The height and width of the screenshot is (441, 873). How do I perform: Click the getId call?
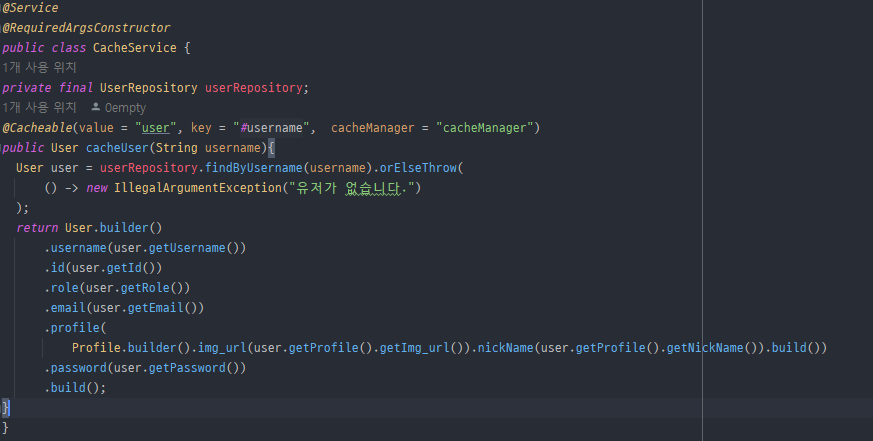point(124,268)
